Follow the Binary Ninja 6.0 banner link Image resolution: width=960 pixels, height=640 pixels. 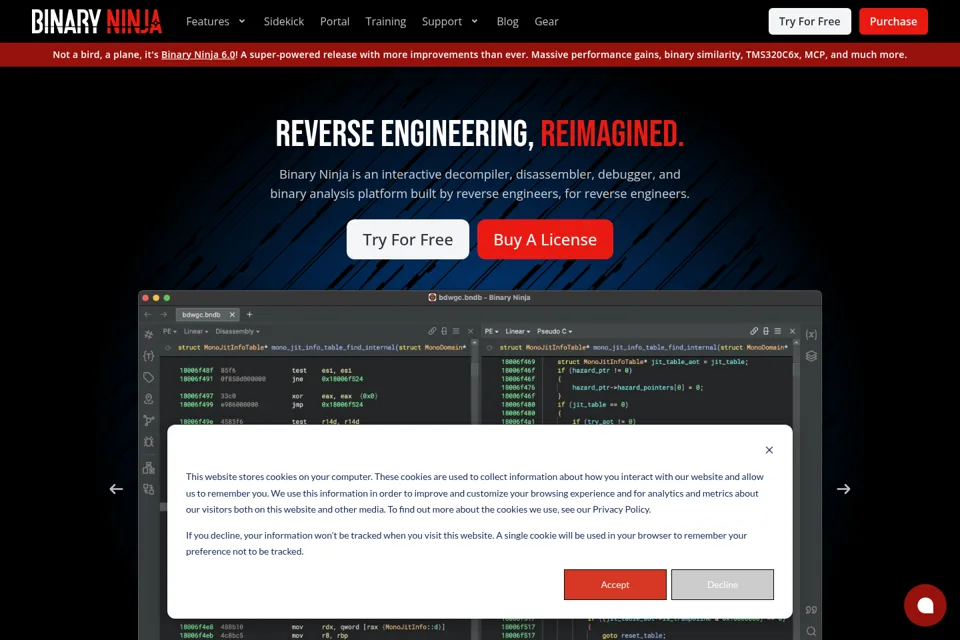[198, 55]
